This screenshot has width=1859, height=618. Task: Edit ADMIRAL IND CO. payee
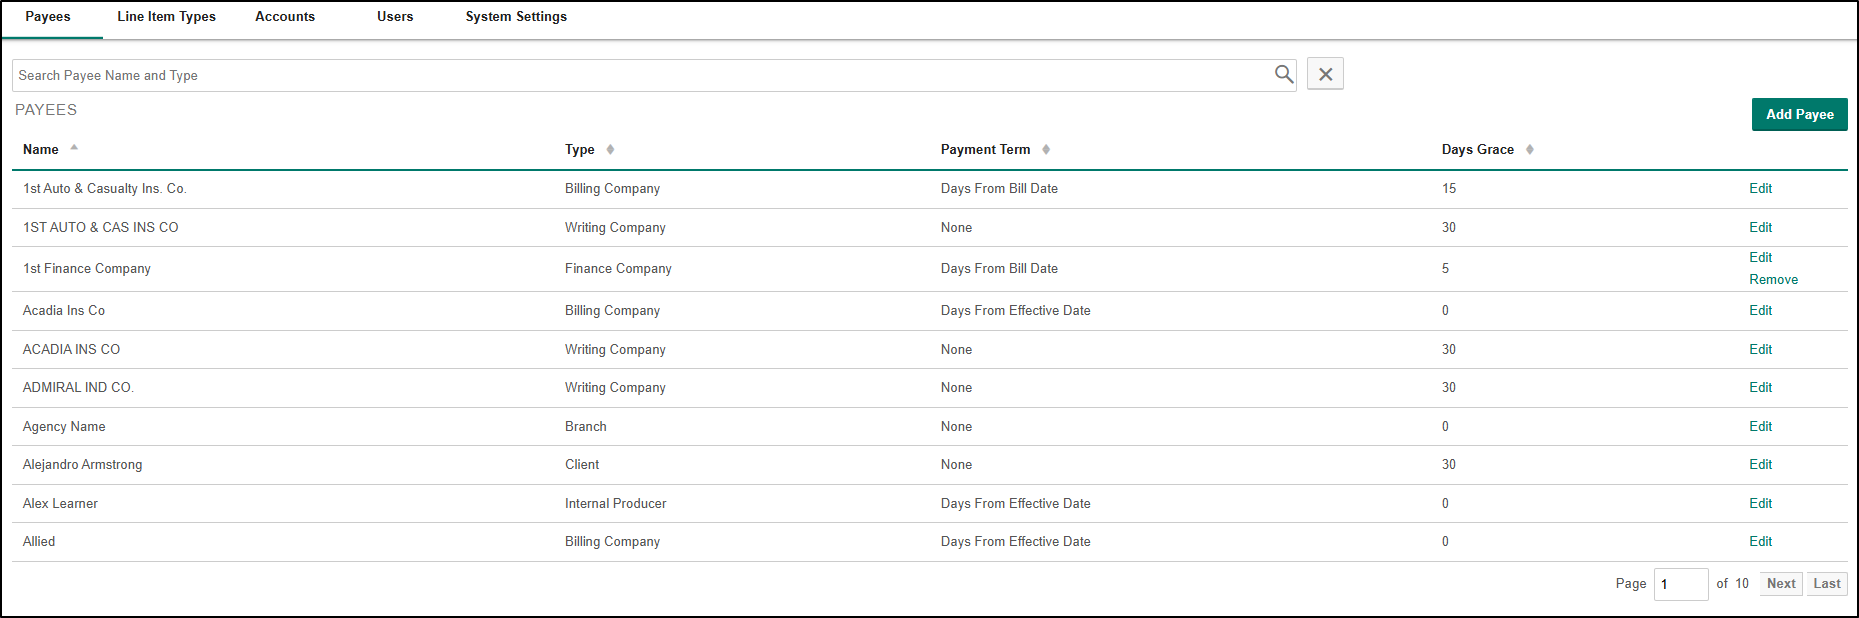[1760, 387]
